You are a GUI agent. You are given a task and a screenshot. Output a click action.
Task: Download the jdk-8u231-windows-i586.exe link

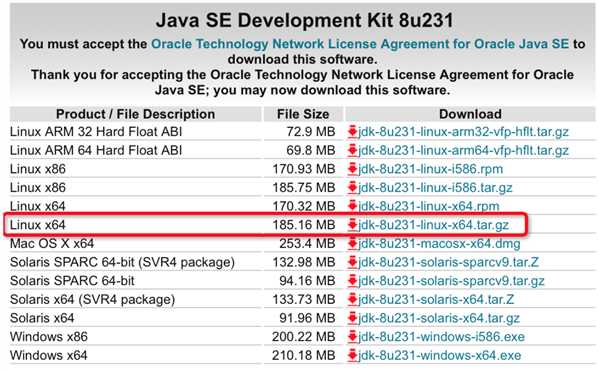442,337
